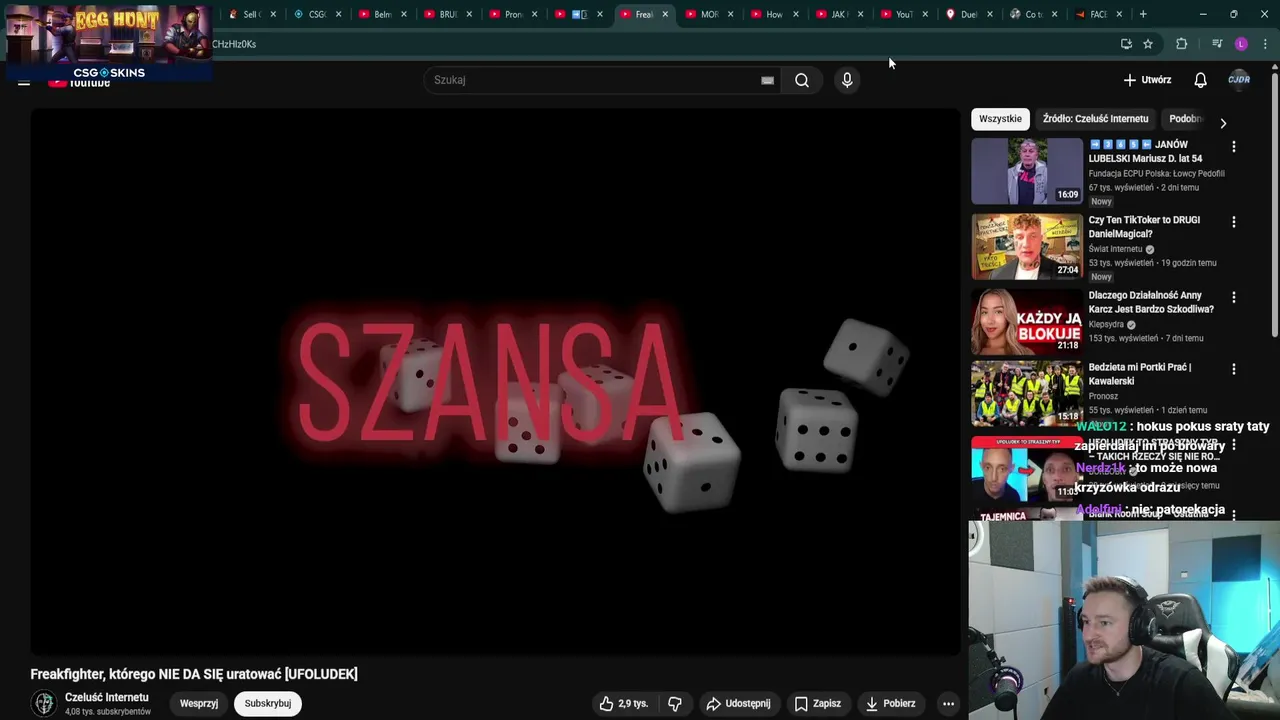This screenshot has height=720, width=1280.
Task: Open the account avatar menu
Action: (1239, 80)
